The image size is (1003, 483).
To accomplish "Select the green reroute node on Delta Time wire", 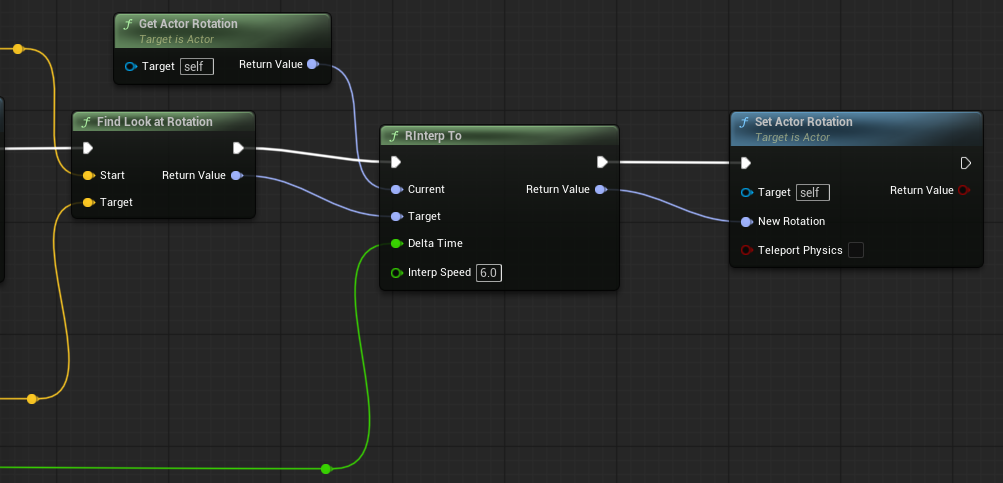I will (326, 468).
